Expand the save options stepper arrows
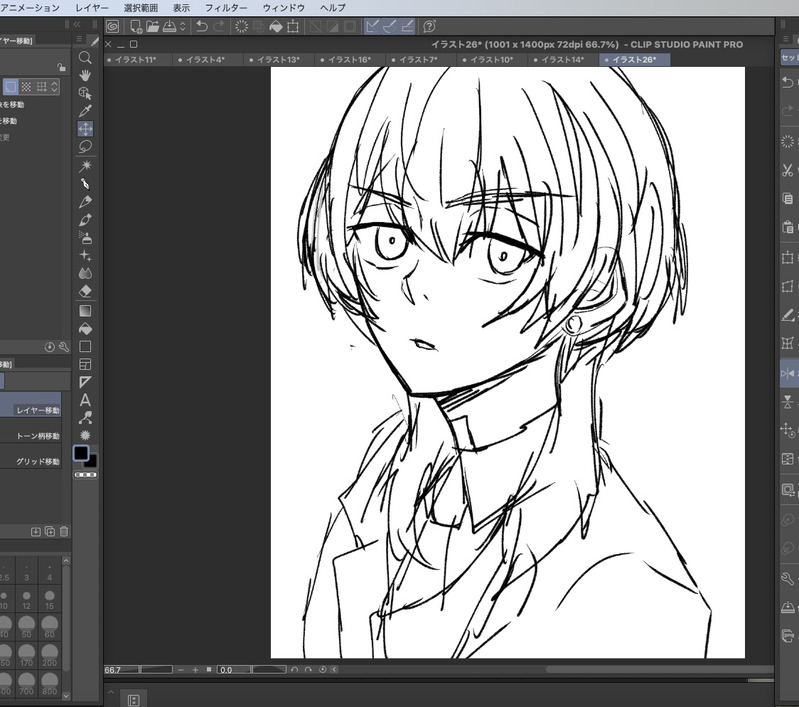799x707 pixels. point(182,26)
